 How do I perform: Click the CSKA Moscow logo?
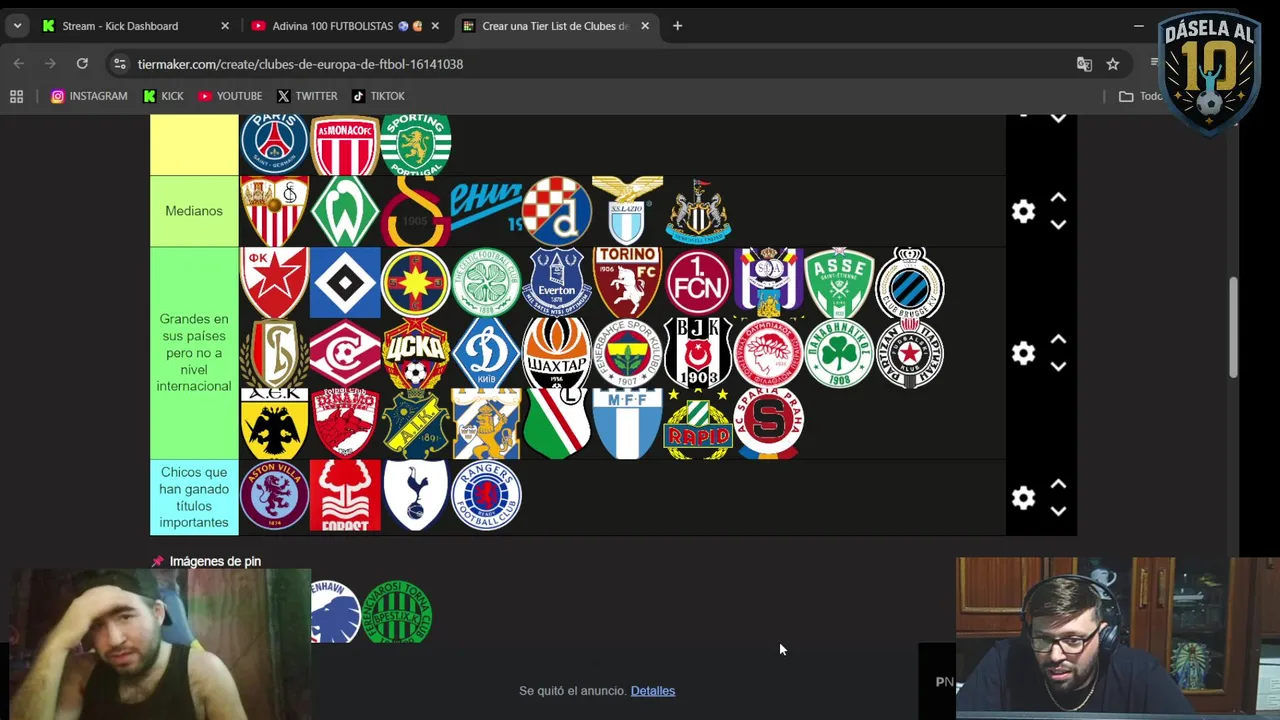pos(416,353)
